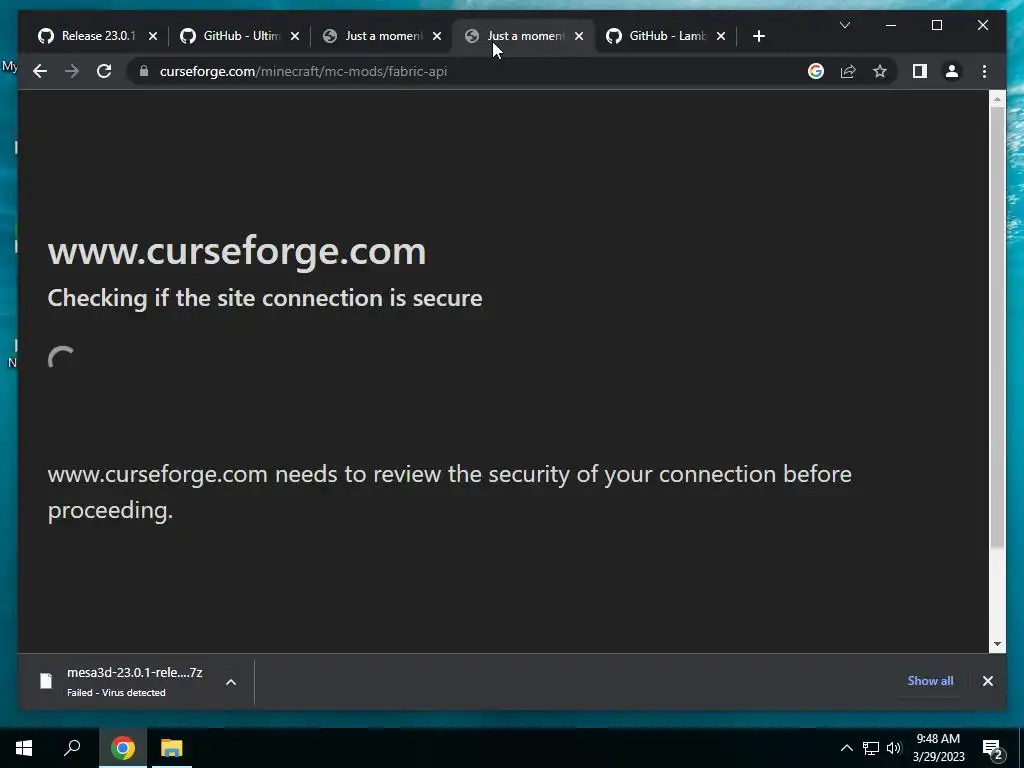The height and width of the screenshot is (768, 1024).
Task: Bookmark this page with the star icon
Action: 880,71
